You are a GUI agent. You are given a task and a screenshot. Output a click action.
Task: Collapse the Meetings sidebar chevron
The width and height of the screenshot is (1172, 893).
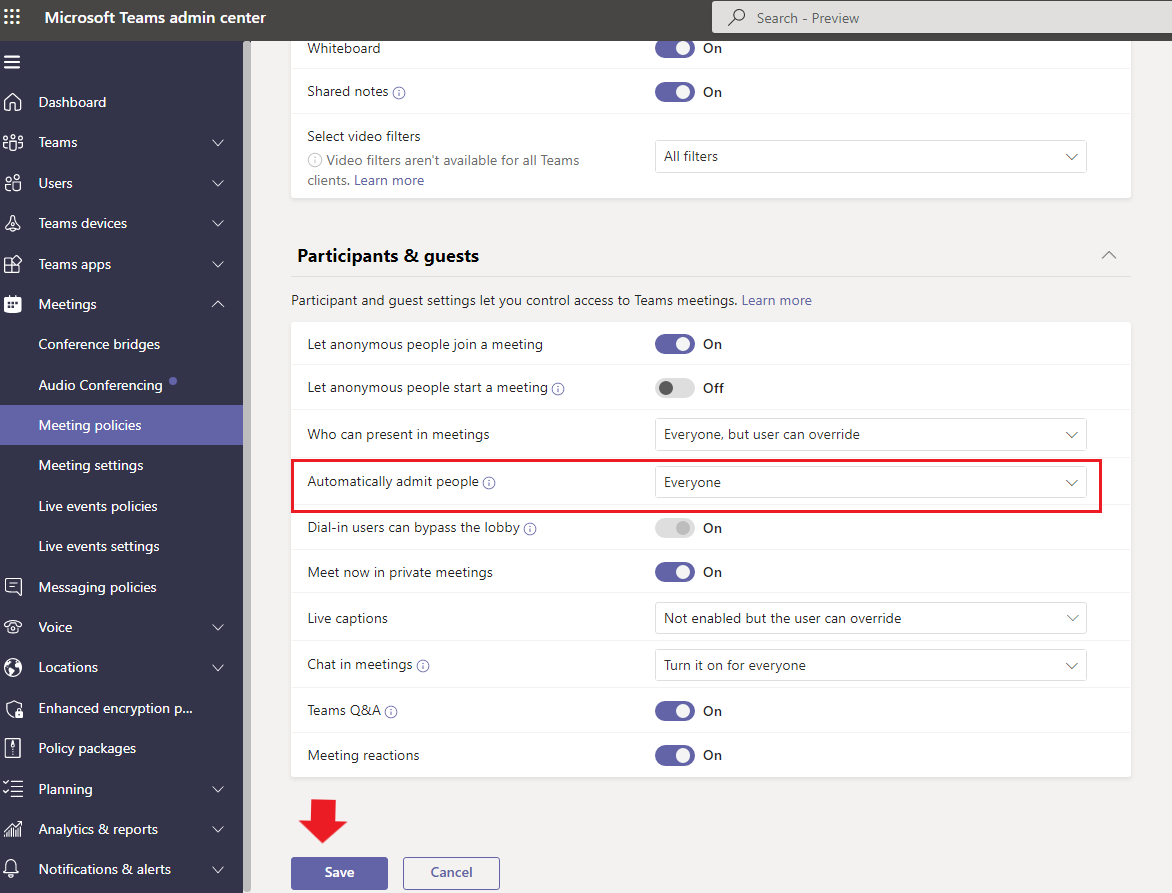coord(218,304)
